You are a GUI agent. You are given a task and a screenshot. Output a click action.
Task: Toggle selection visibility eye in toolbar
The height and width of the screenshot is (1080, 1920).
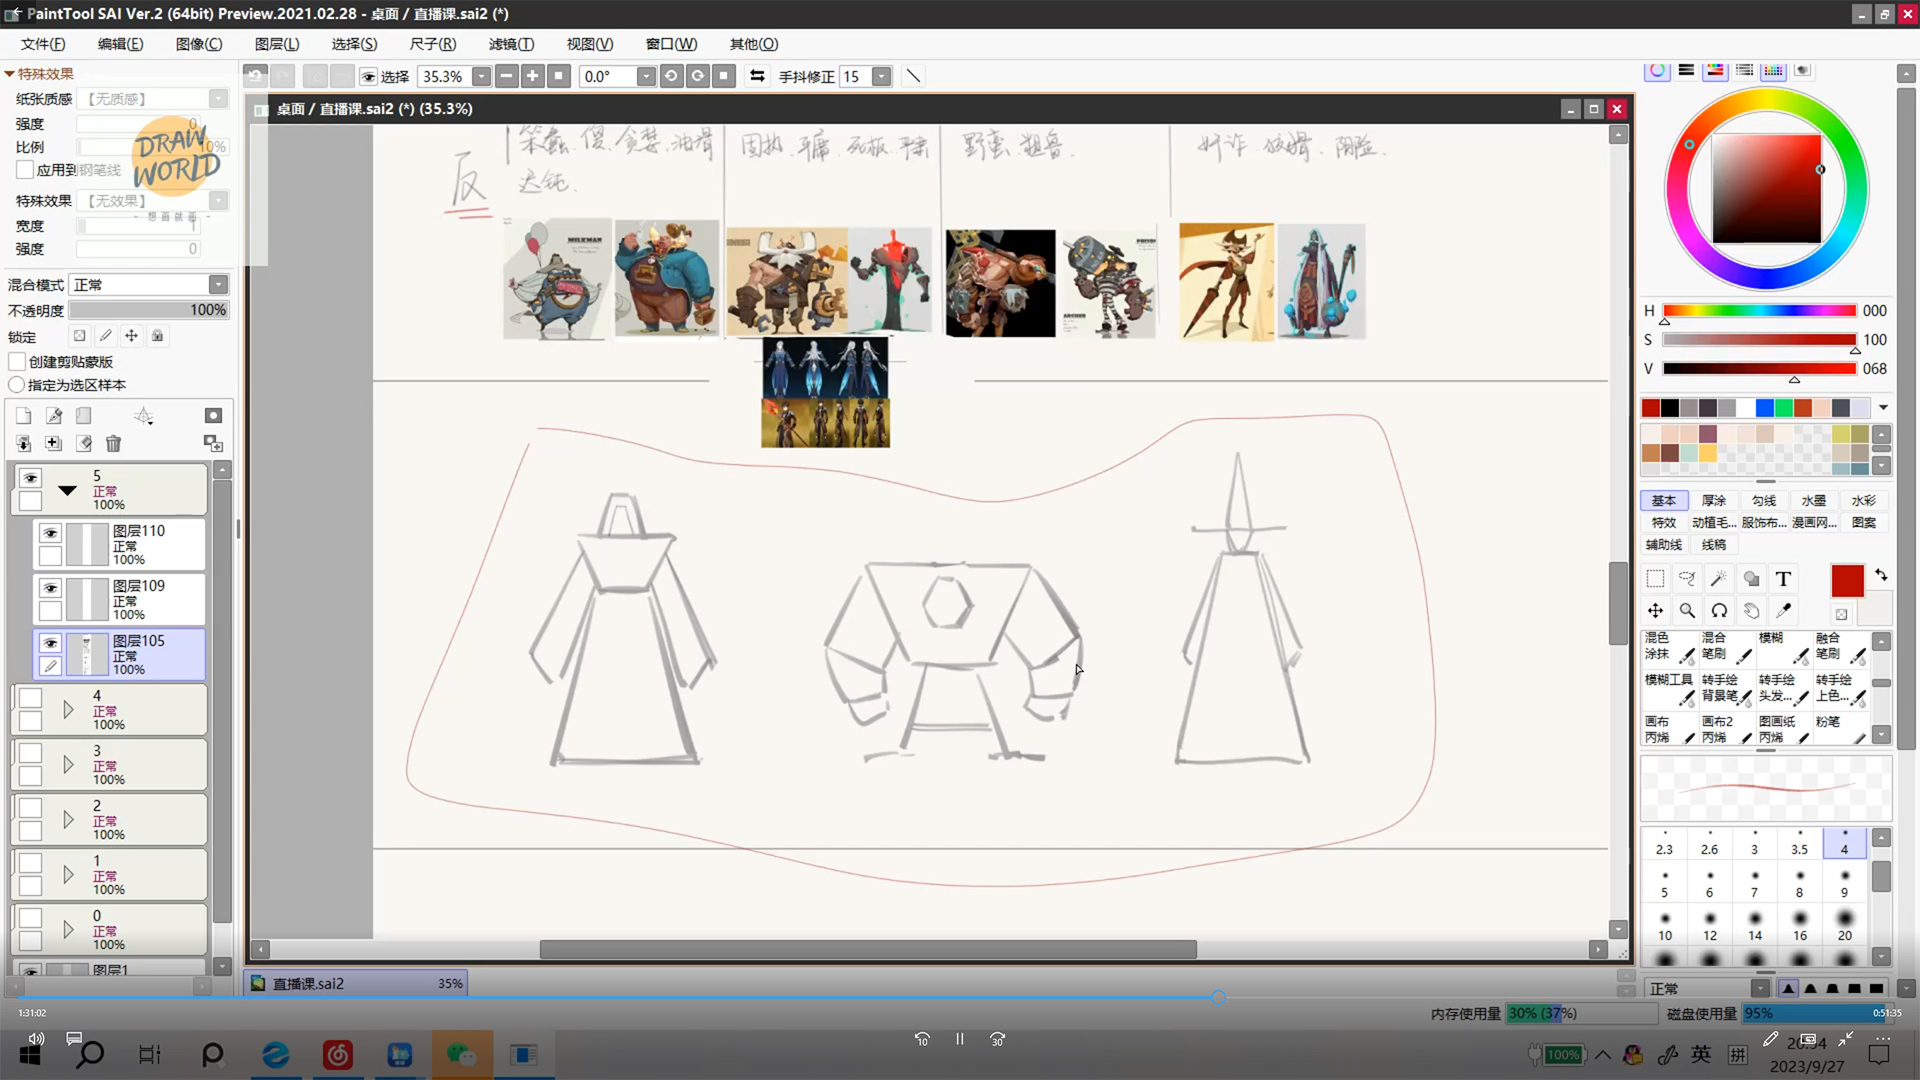click(369, 76)
